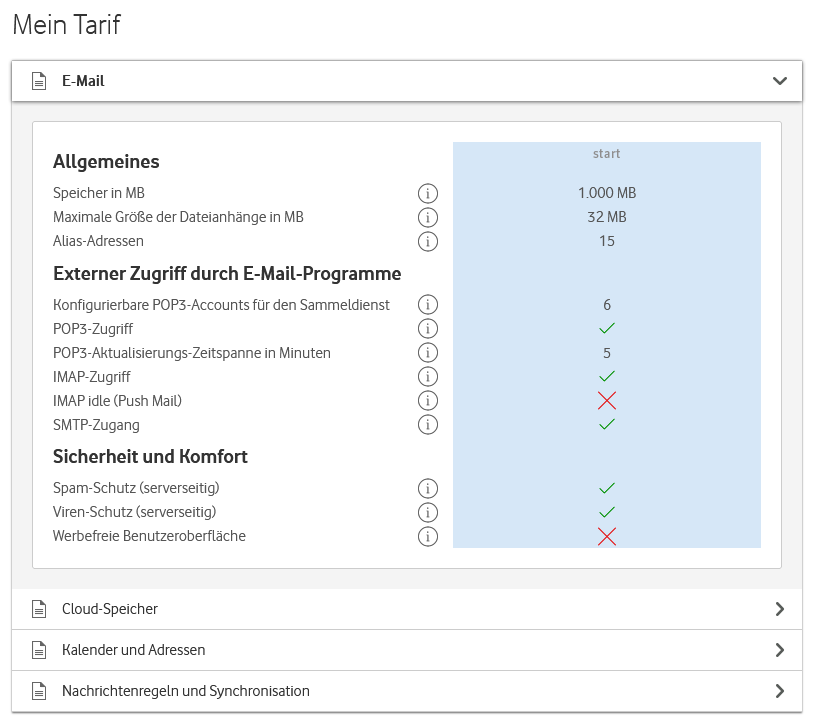
Task: Collapse the E-Mail section chevron
Action: [780, 81]
